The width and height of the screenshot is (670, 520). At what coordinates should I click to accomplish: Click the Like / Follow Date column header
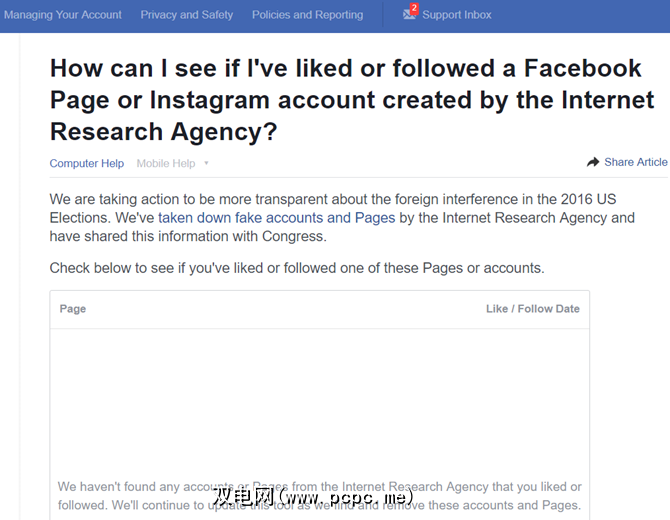coord(532,309)
